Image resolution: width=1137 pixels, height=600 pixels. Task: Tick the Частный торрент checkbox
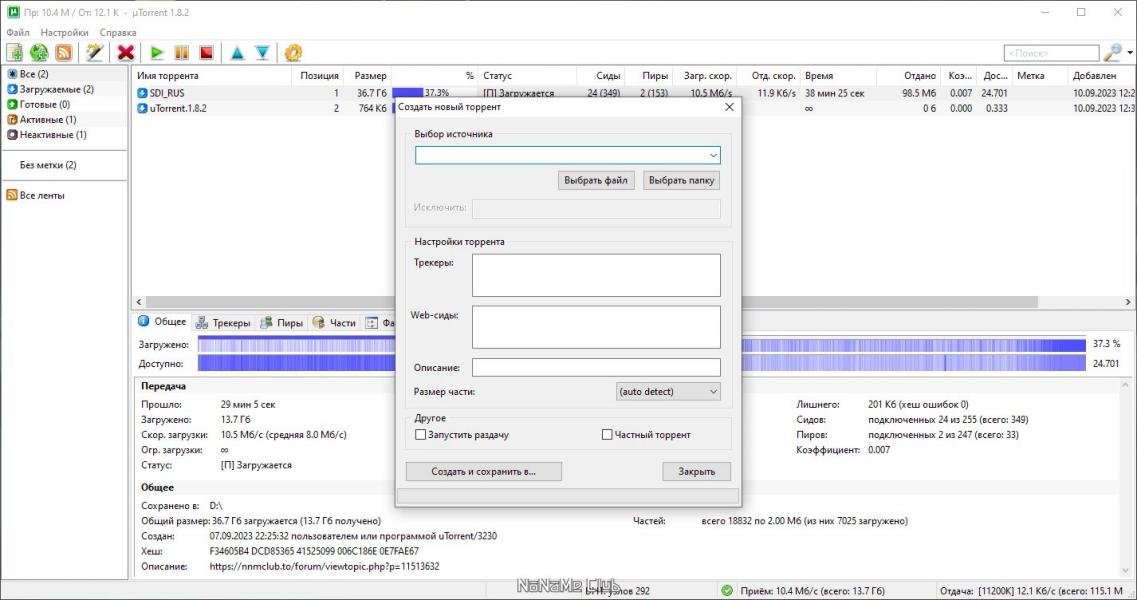click(x=607, y=435)
